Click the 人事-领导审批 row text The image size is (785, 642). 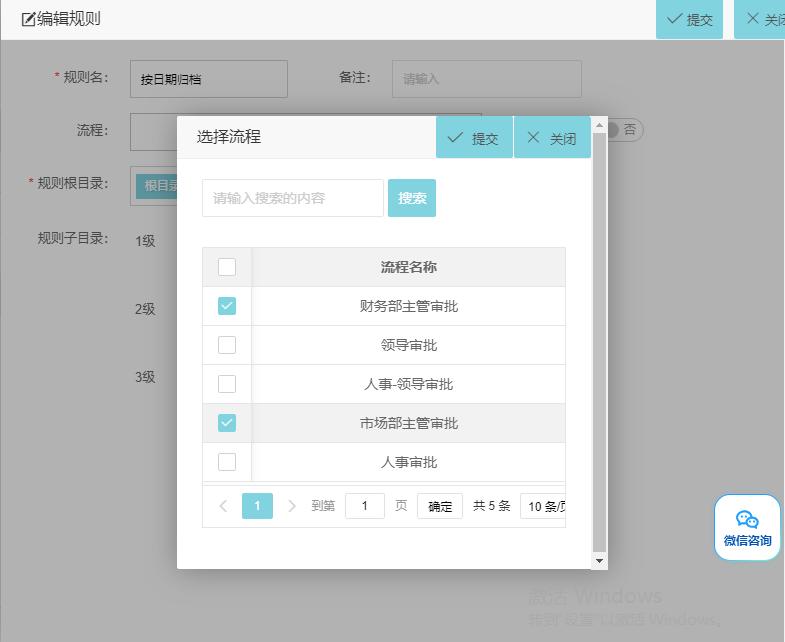point(409,384)
